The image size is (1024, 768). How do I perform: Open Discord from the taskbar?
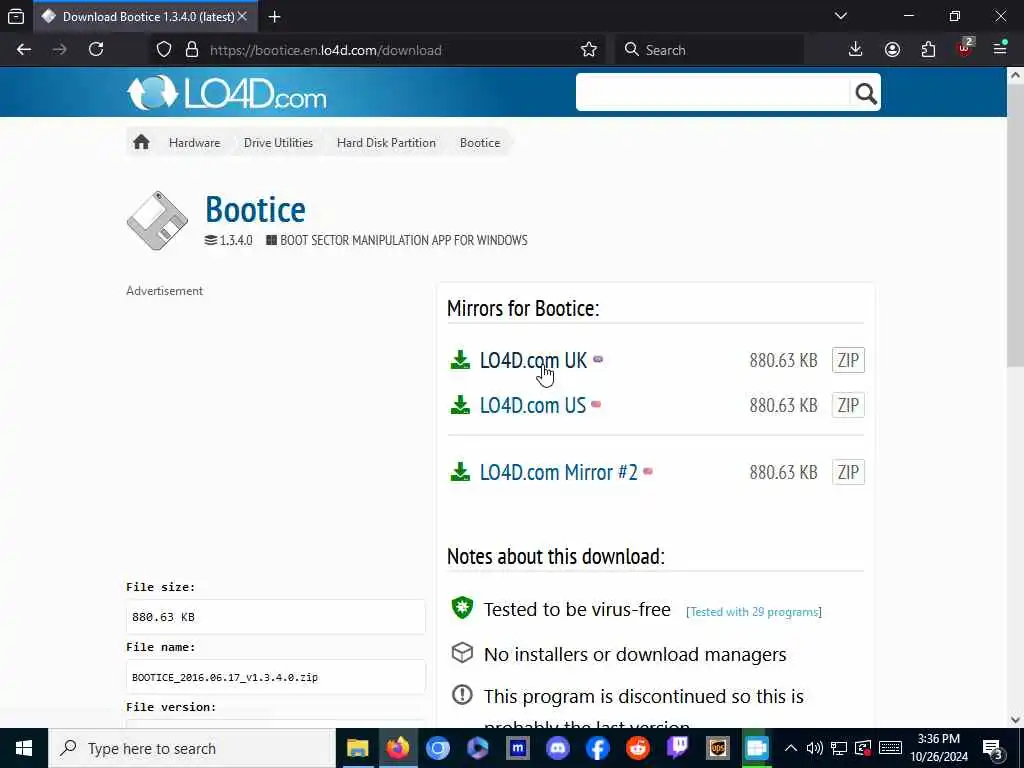point(558,748)
